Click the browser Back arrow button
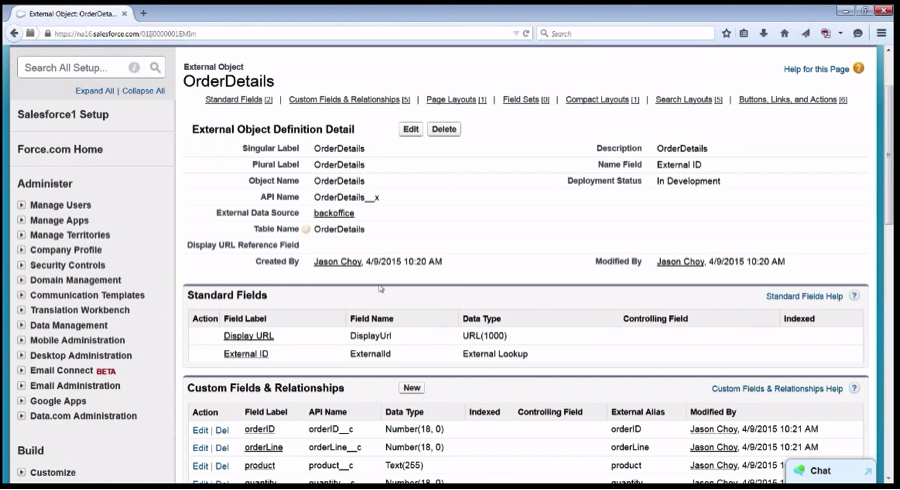Image resolution: width=900 pixels, height=490 pixels. (14, 33)
